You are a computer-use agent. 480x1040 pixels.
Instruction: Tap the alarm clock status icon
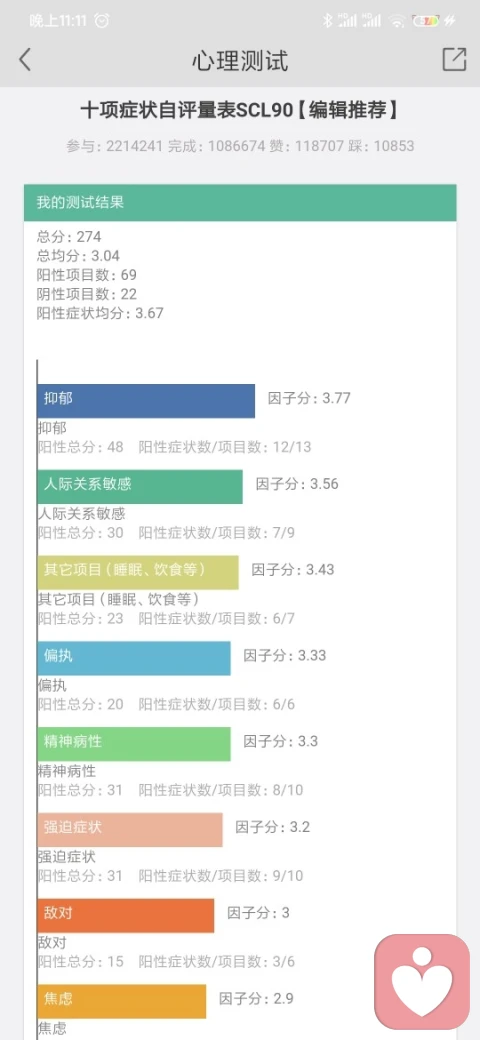pyautogui.click(x=102, y=21)
